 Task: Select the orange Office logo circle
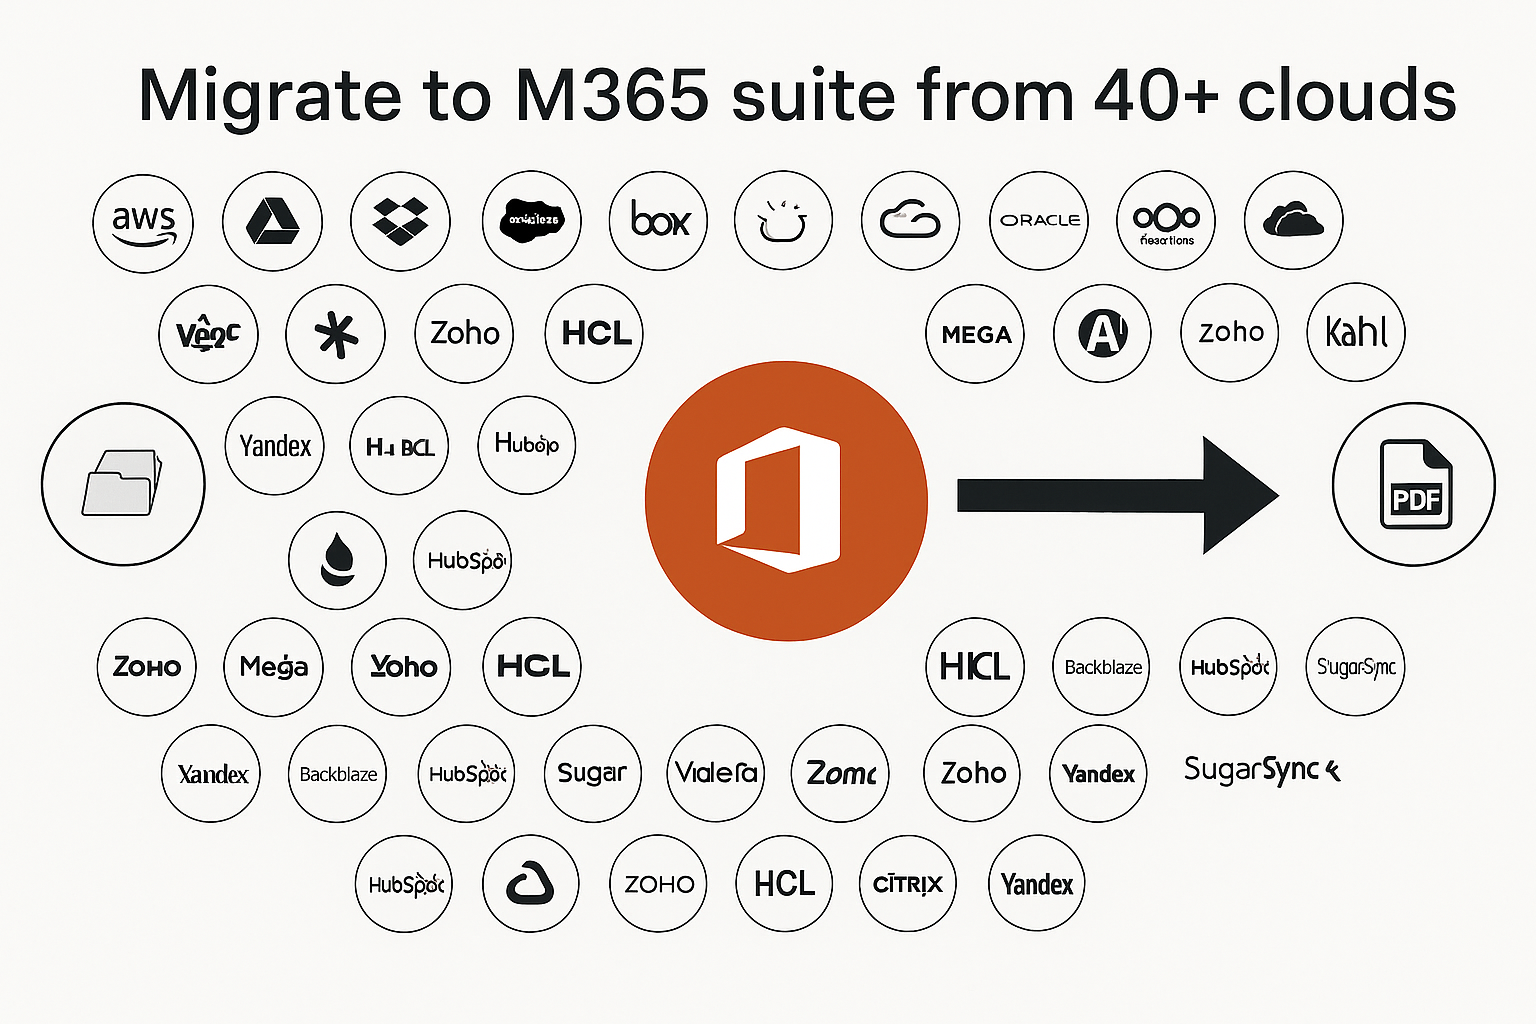point(786,501)
